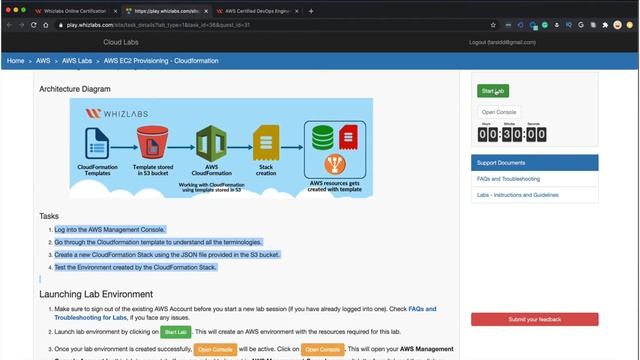The width and height of the screenshot is (640, 360).
Task: Click the yellow circle icon at toolbar end
Action: 630,25
